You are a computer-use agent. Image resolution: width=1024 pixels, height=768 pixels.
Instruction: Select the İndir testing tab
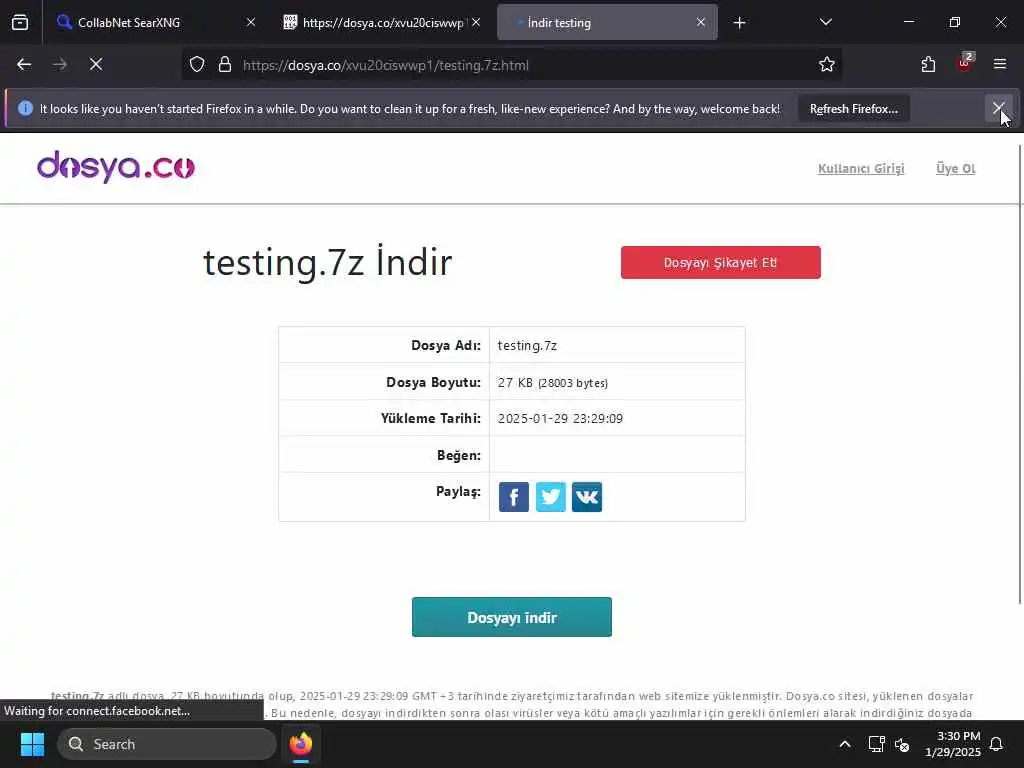[607, 22]
